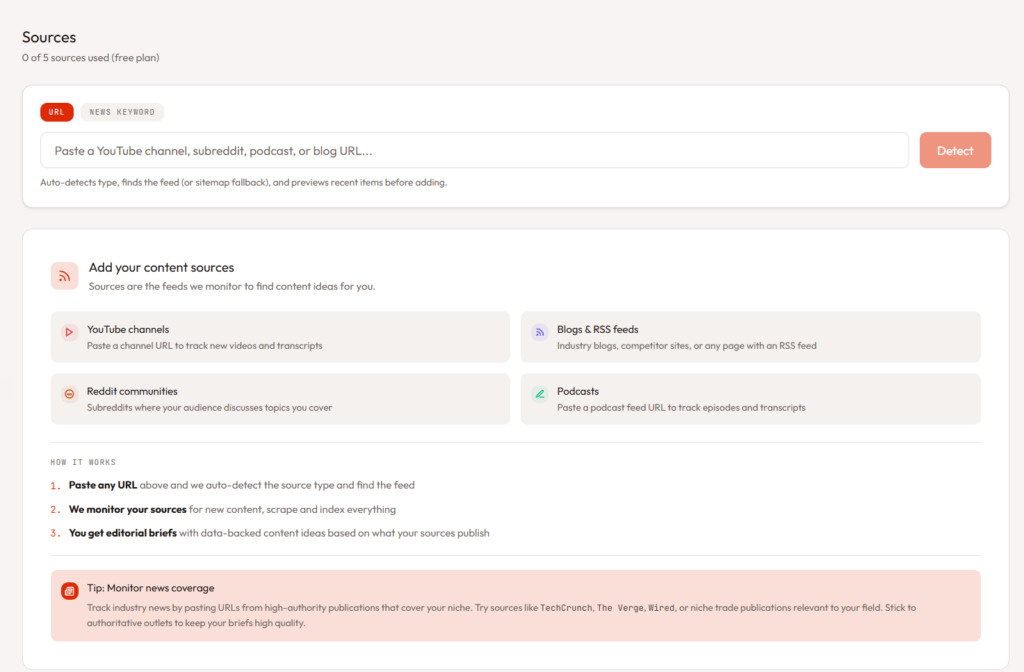Click the Paste any URL step text

tap(102, 485)
